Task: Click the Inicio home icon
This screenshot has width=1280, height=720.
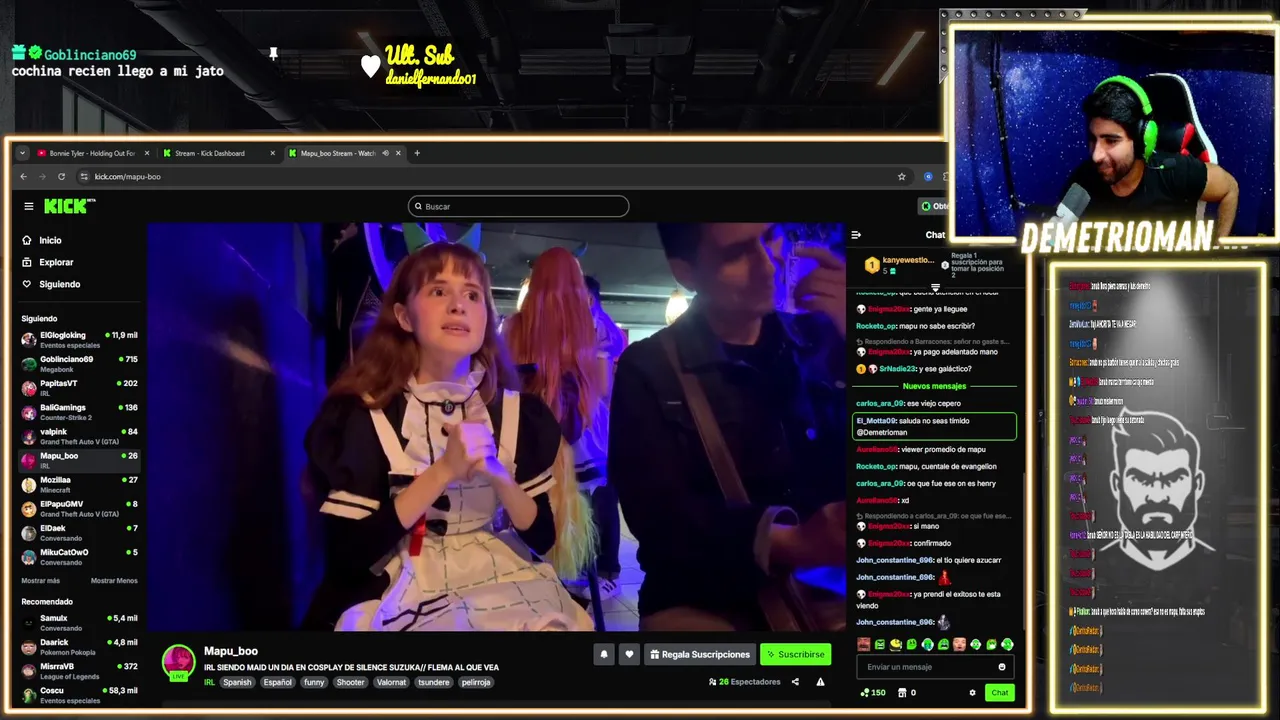Action: coord(27,240)
